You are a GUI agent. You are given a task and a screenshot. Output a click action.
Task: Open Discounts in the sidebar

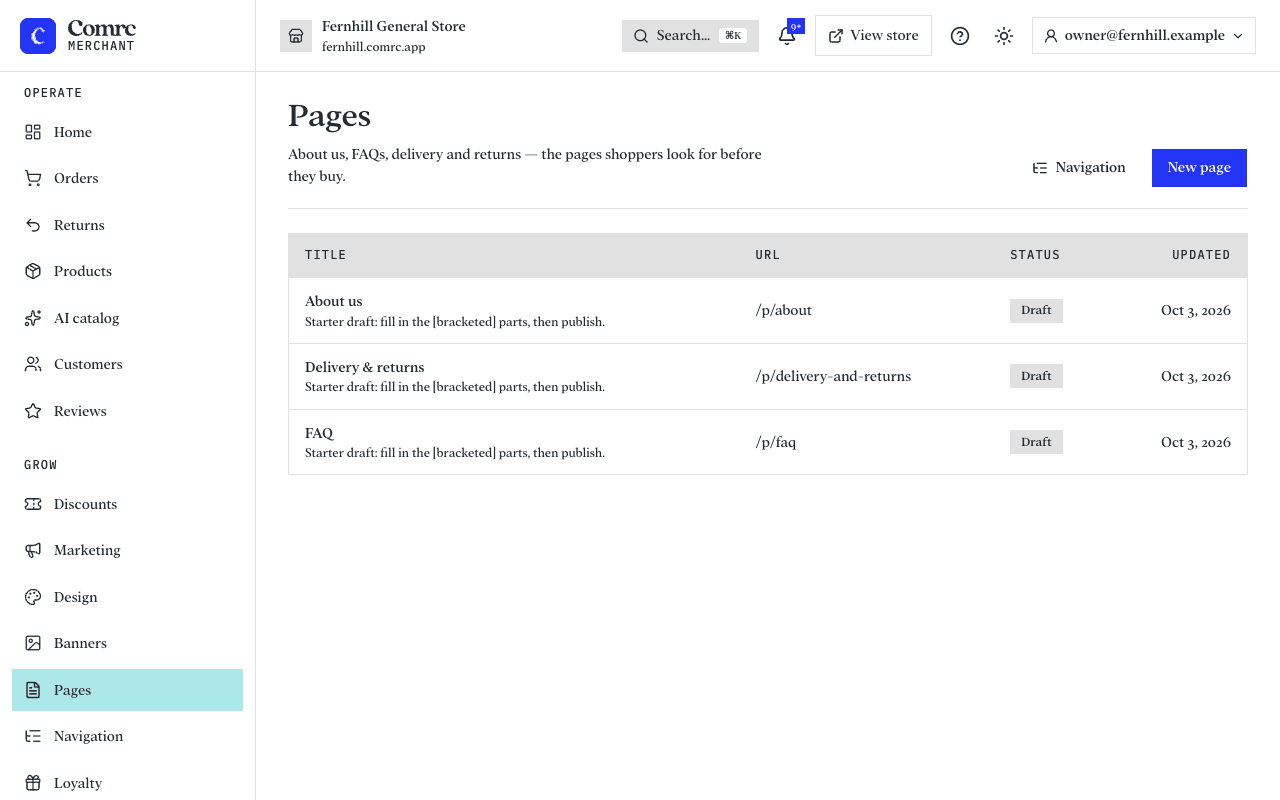tap(127, 504)
